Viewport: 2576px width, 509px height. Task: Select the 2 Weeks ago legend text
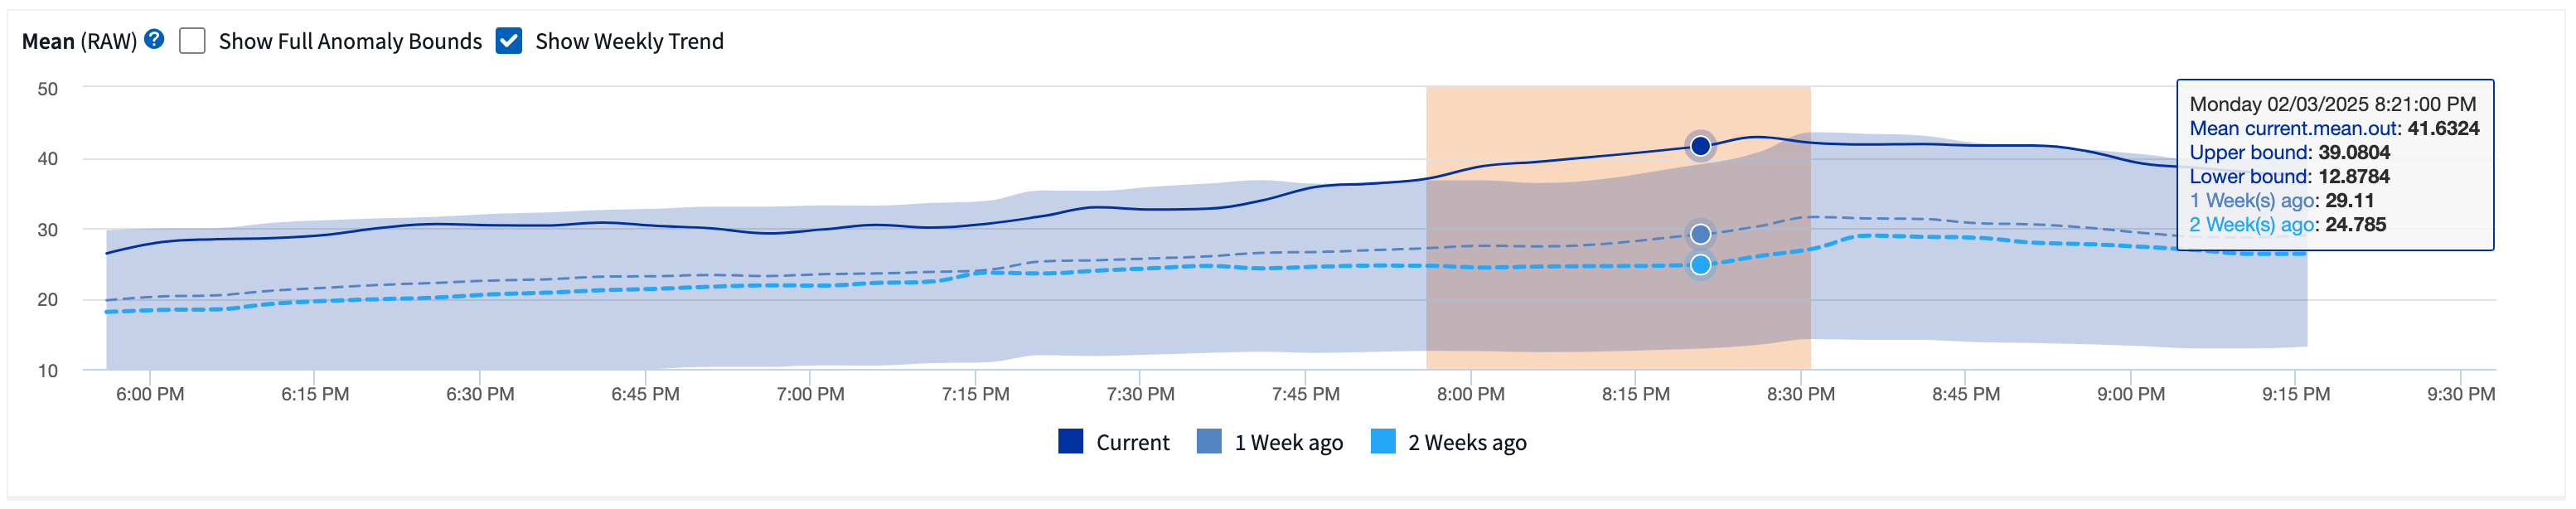[x=1467, y=443]
